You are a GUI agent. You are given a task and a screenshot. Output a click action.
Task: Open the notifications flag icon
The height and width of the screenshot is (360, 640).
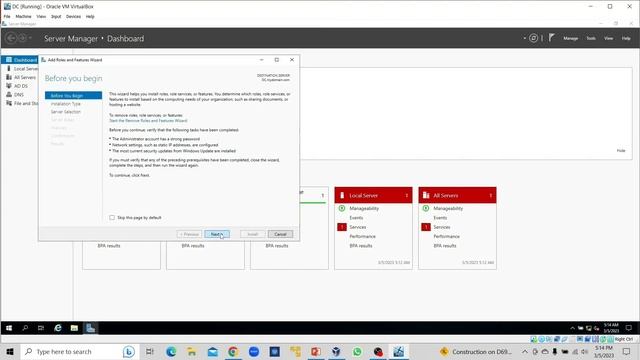coord(551,38)
